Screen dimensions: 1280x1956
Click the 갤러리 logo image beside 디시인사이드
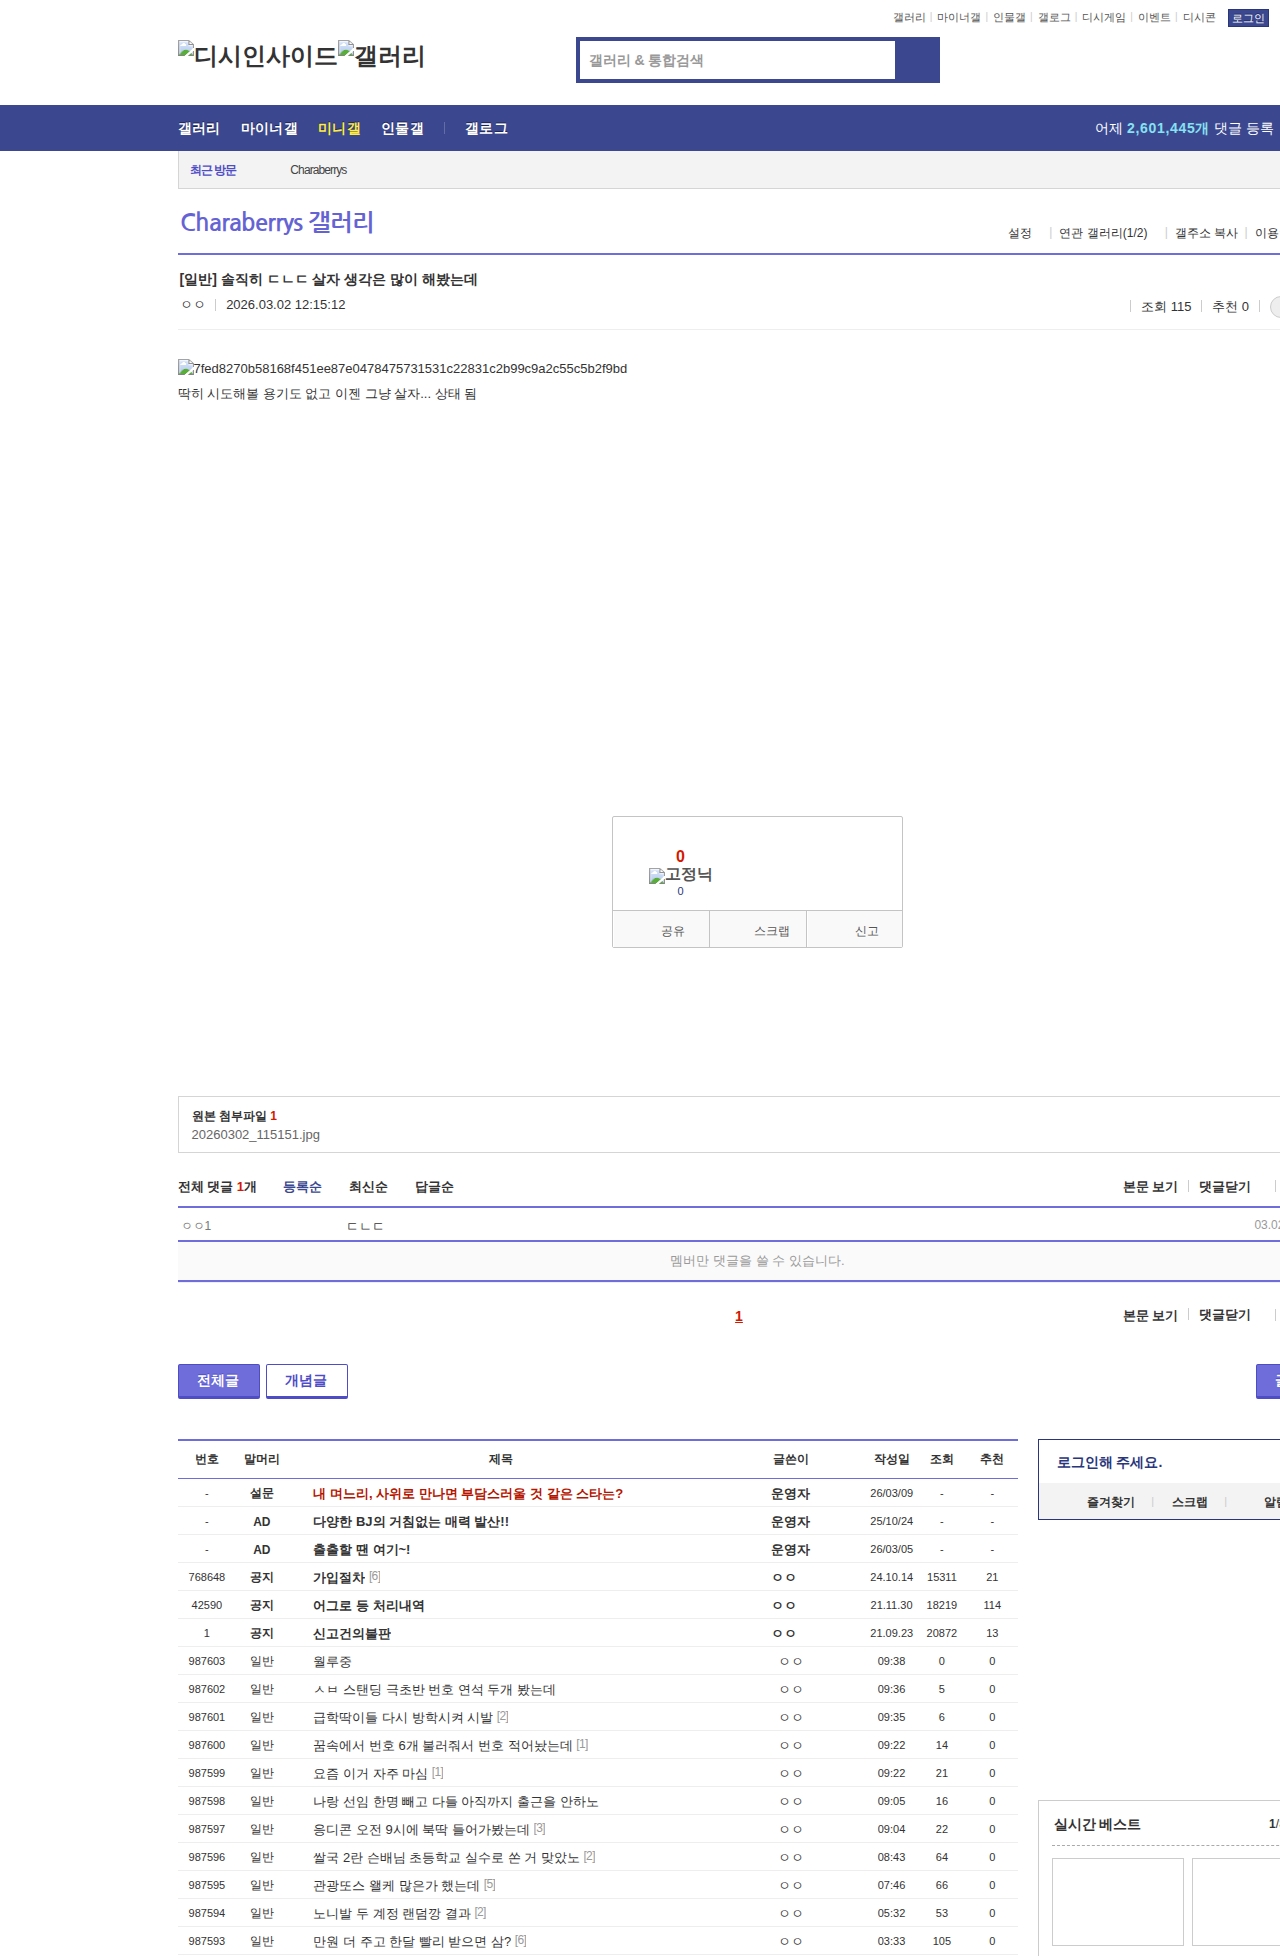click(381, 56)
